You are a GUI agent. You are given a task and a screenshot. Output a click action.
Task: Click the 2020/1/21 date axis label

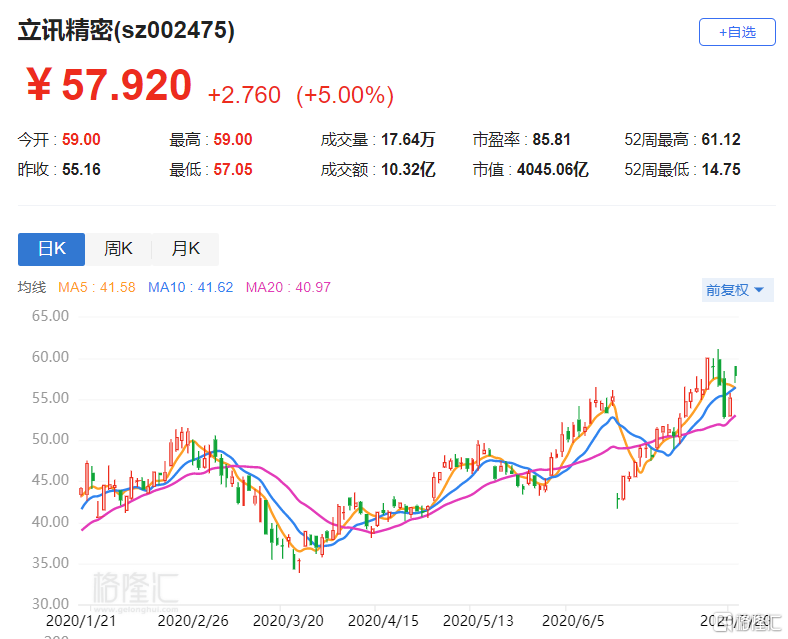(81, 621)
